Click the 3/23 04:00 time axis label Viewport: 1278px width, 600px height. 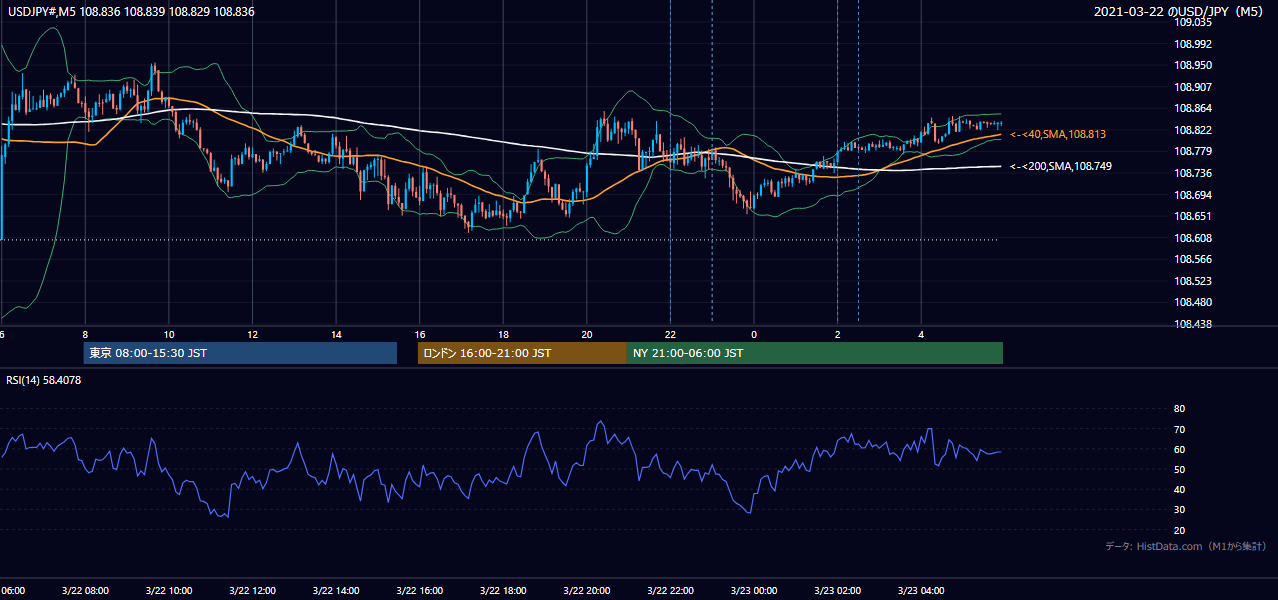click(921, 591)
